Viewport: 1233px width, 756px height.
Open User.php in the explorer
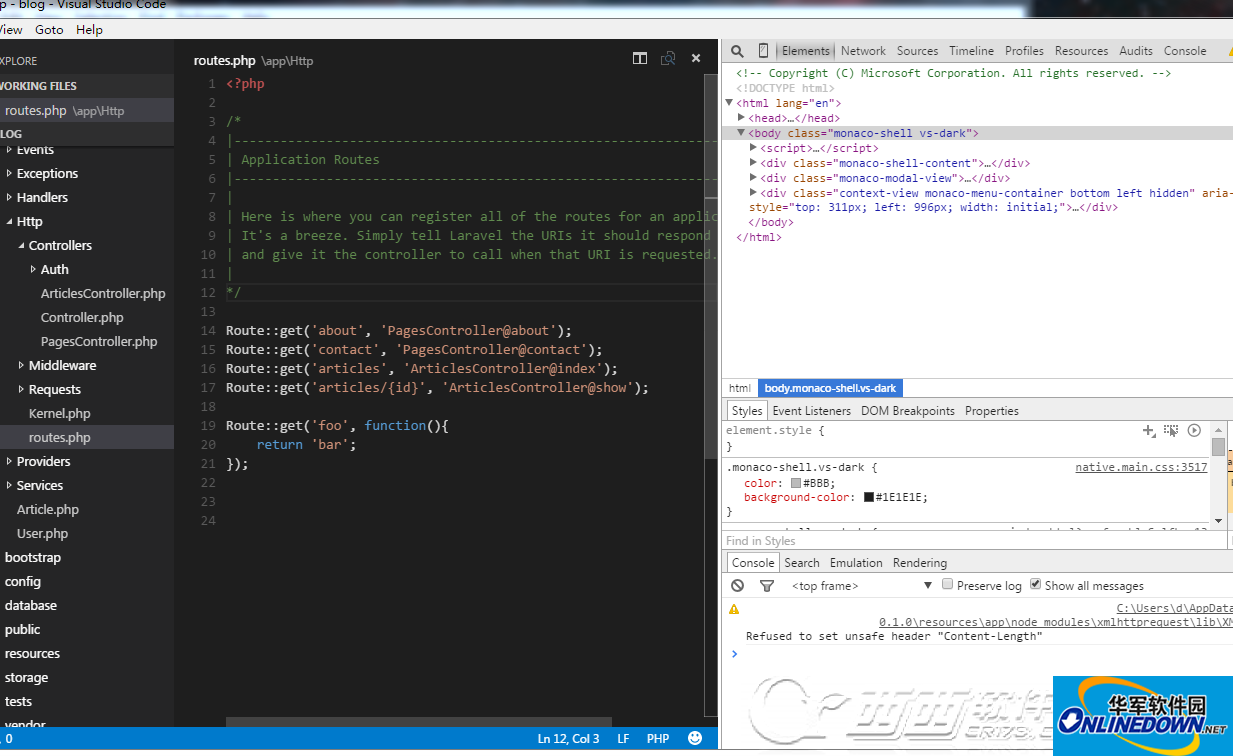pos(42,534)
